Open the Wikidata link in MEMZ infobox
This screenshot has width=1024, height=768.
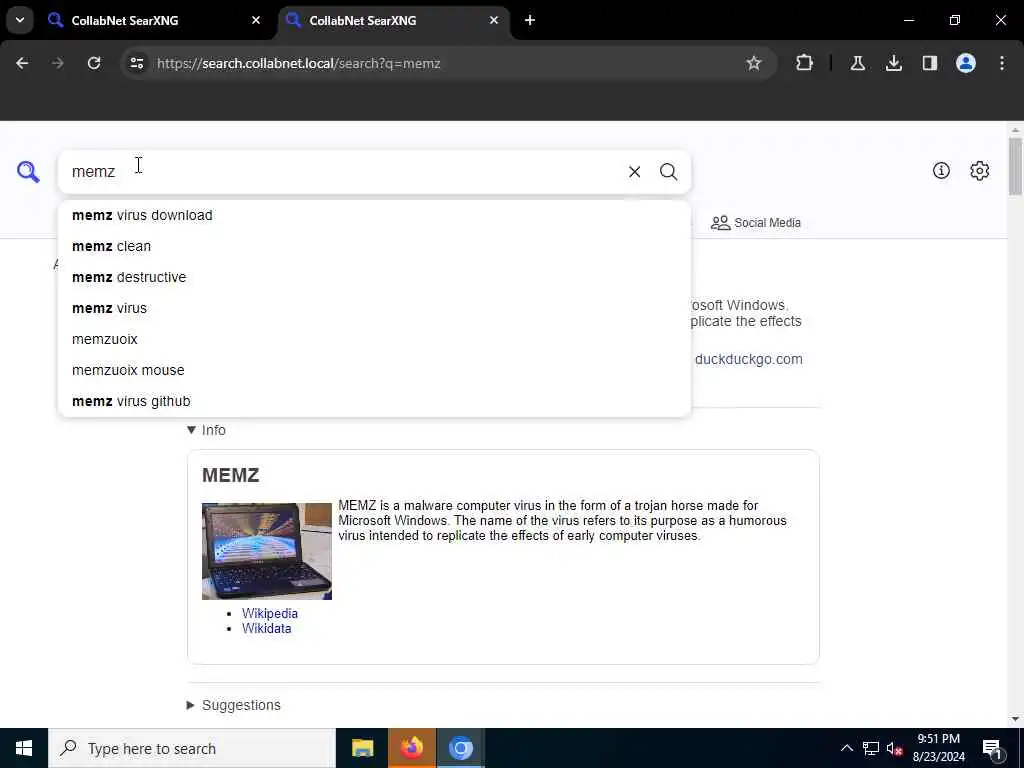(x=266, y=628)
